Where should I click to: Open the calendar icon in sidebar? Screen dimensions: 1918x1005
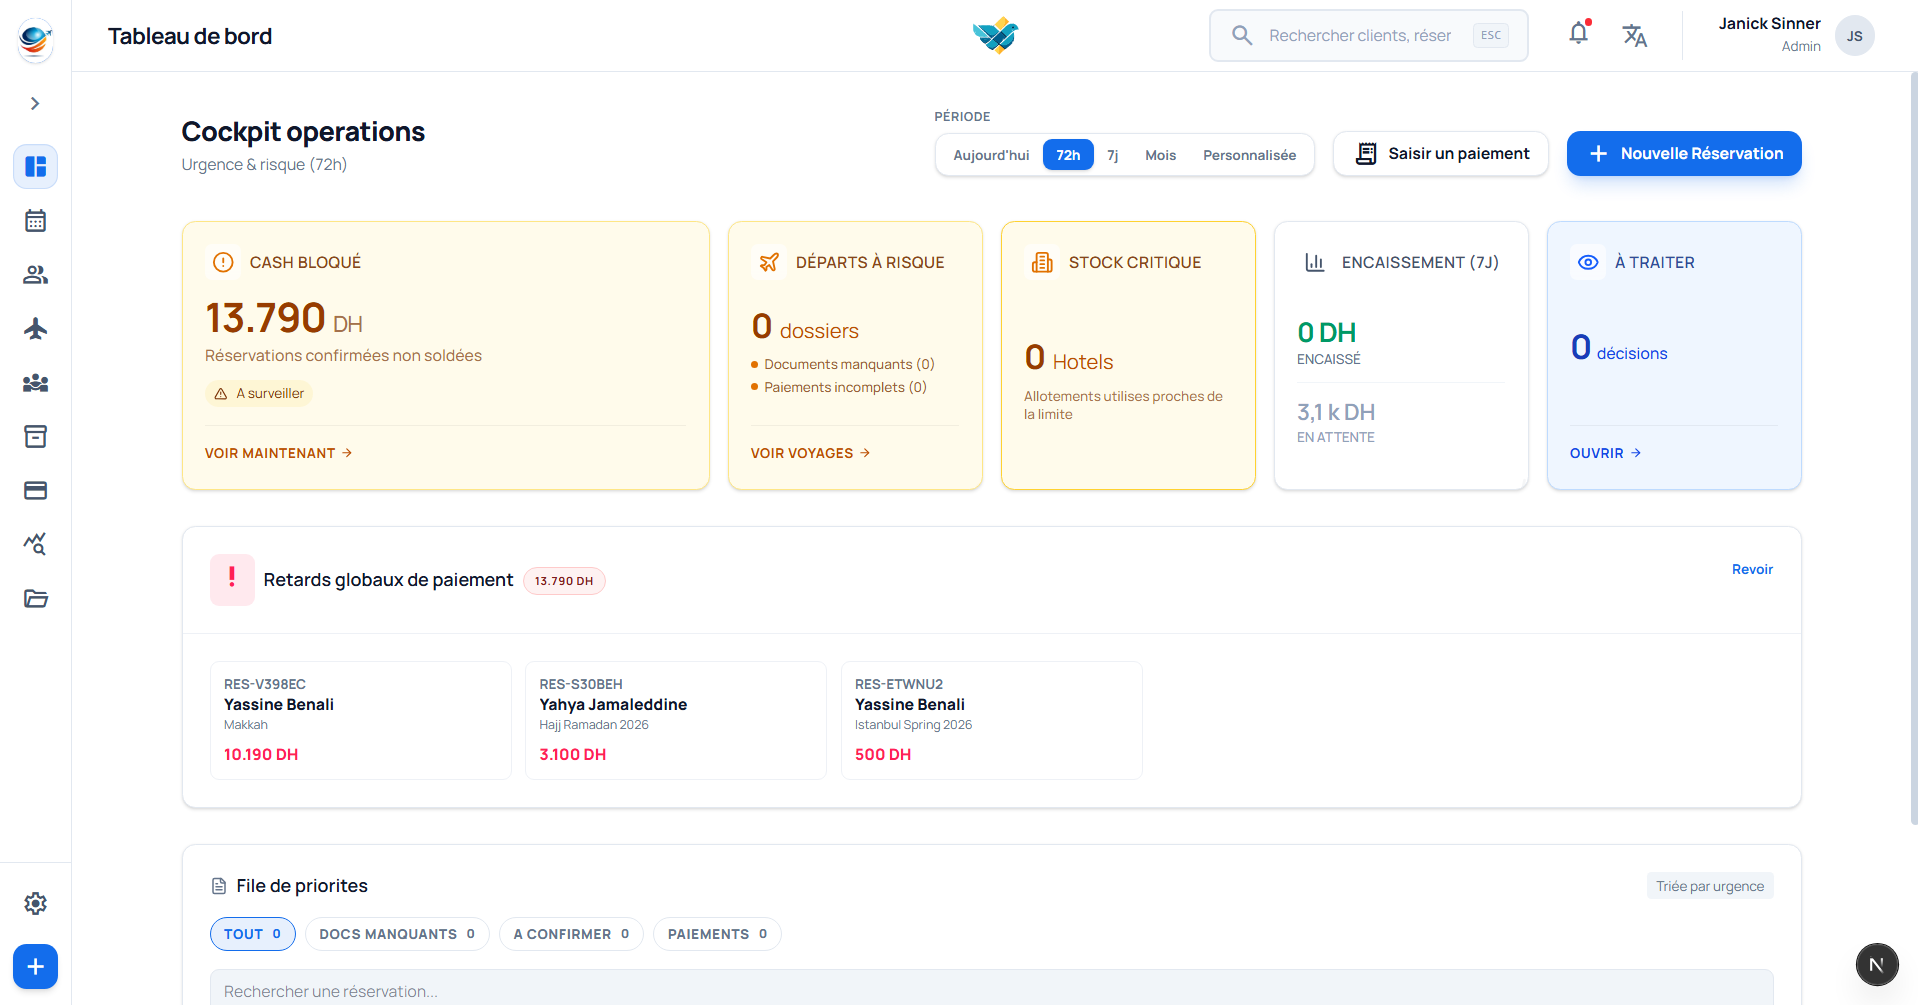[35, 221]
